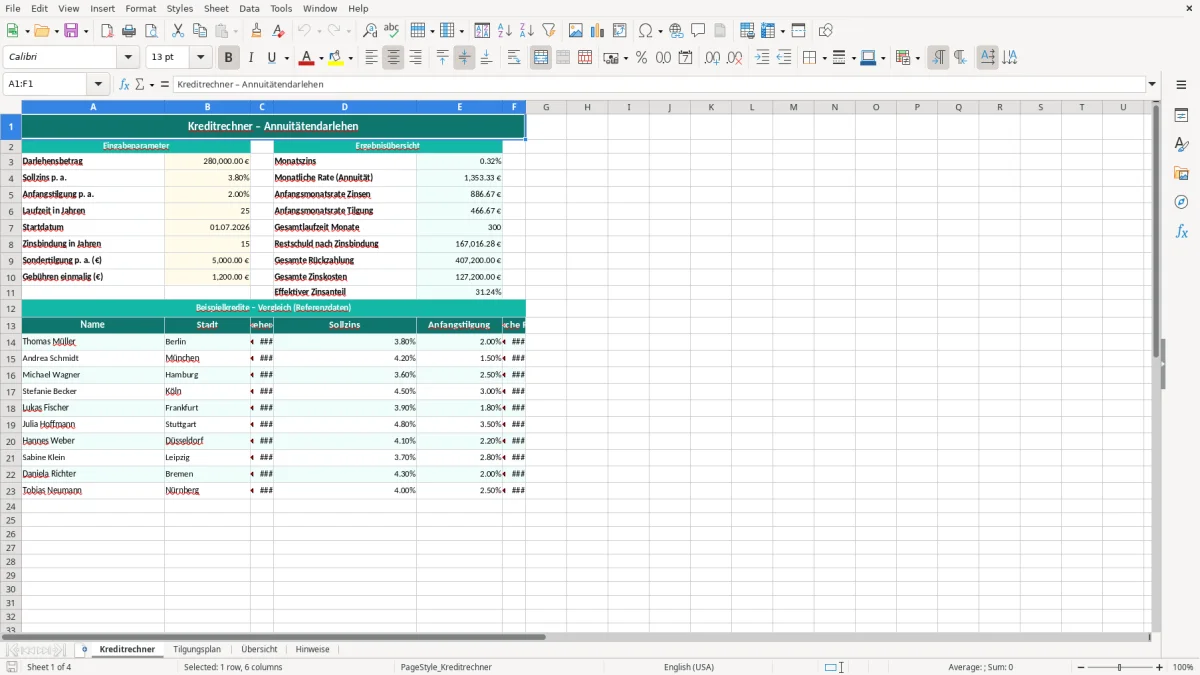Click Increase Indent icon

pos(762,58)
